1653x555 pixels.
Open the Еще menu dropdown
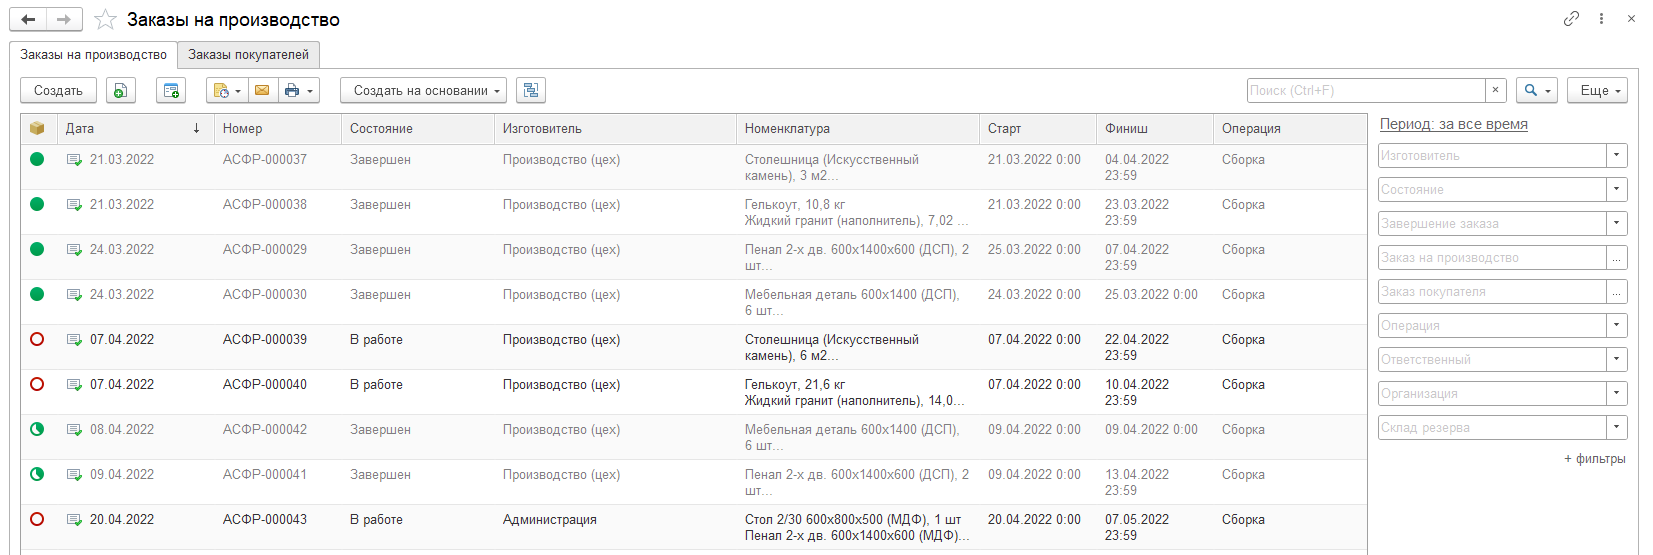[x=1597, y=90]
